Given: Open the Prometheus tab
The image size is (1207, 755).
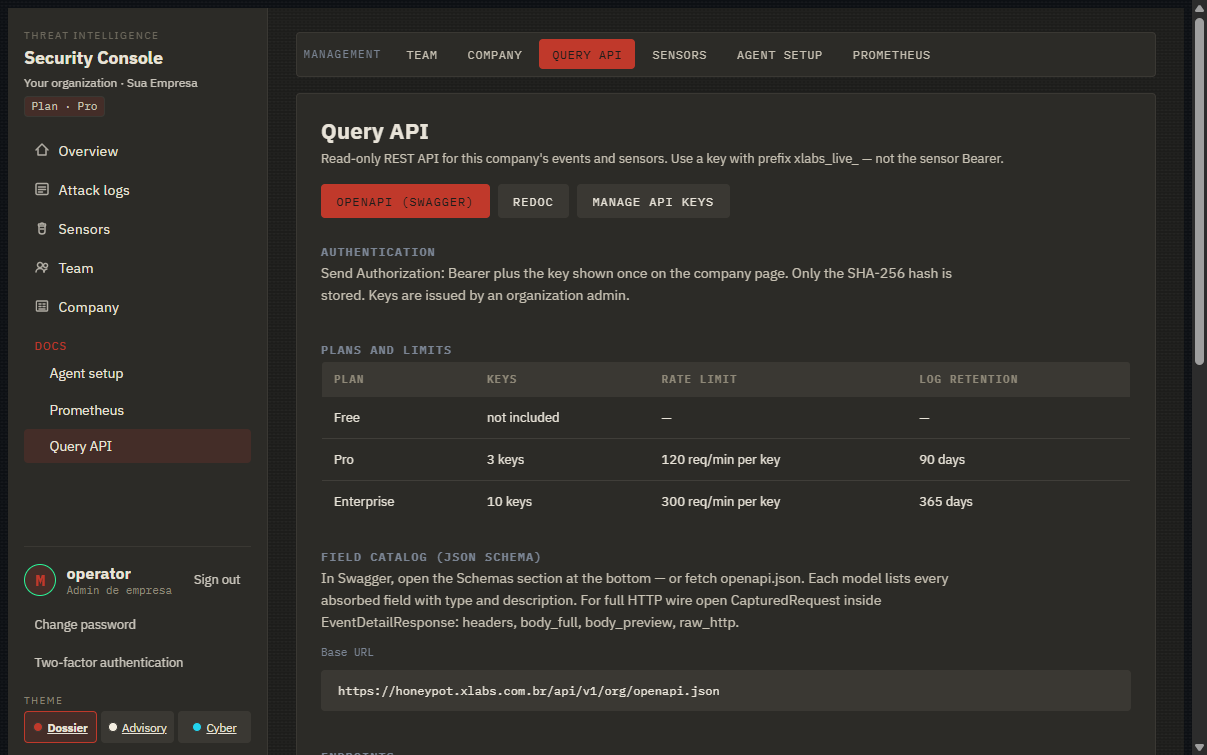Looking at the screenshot, I should pos(891,55).
